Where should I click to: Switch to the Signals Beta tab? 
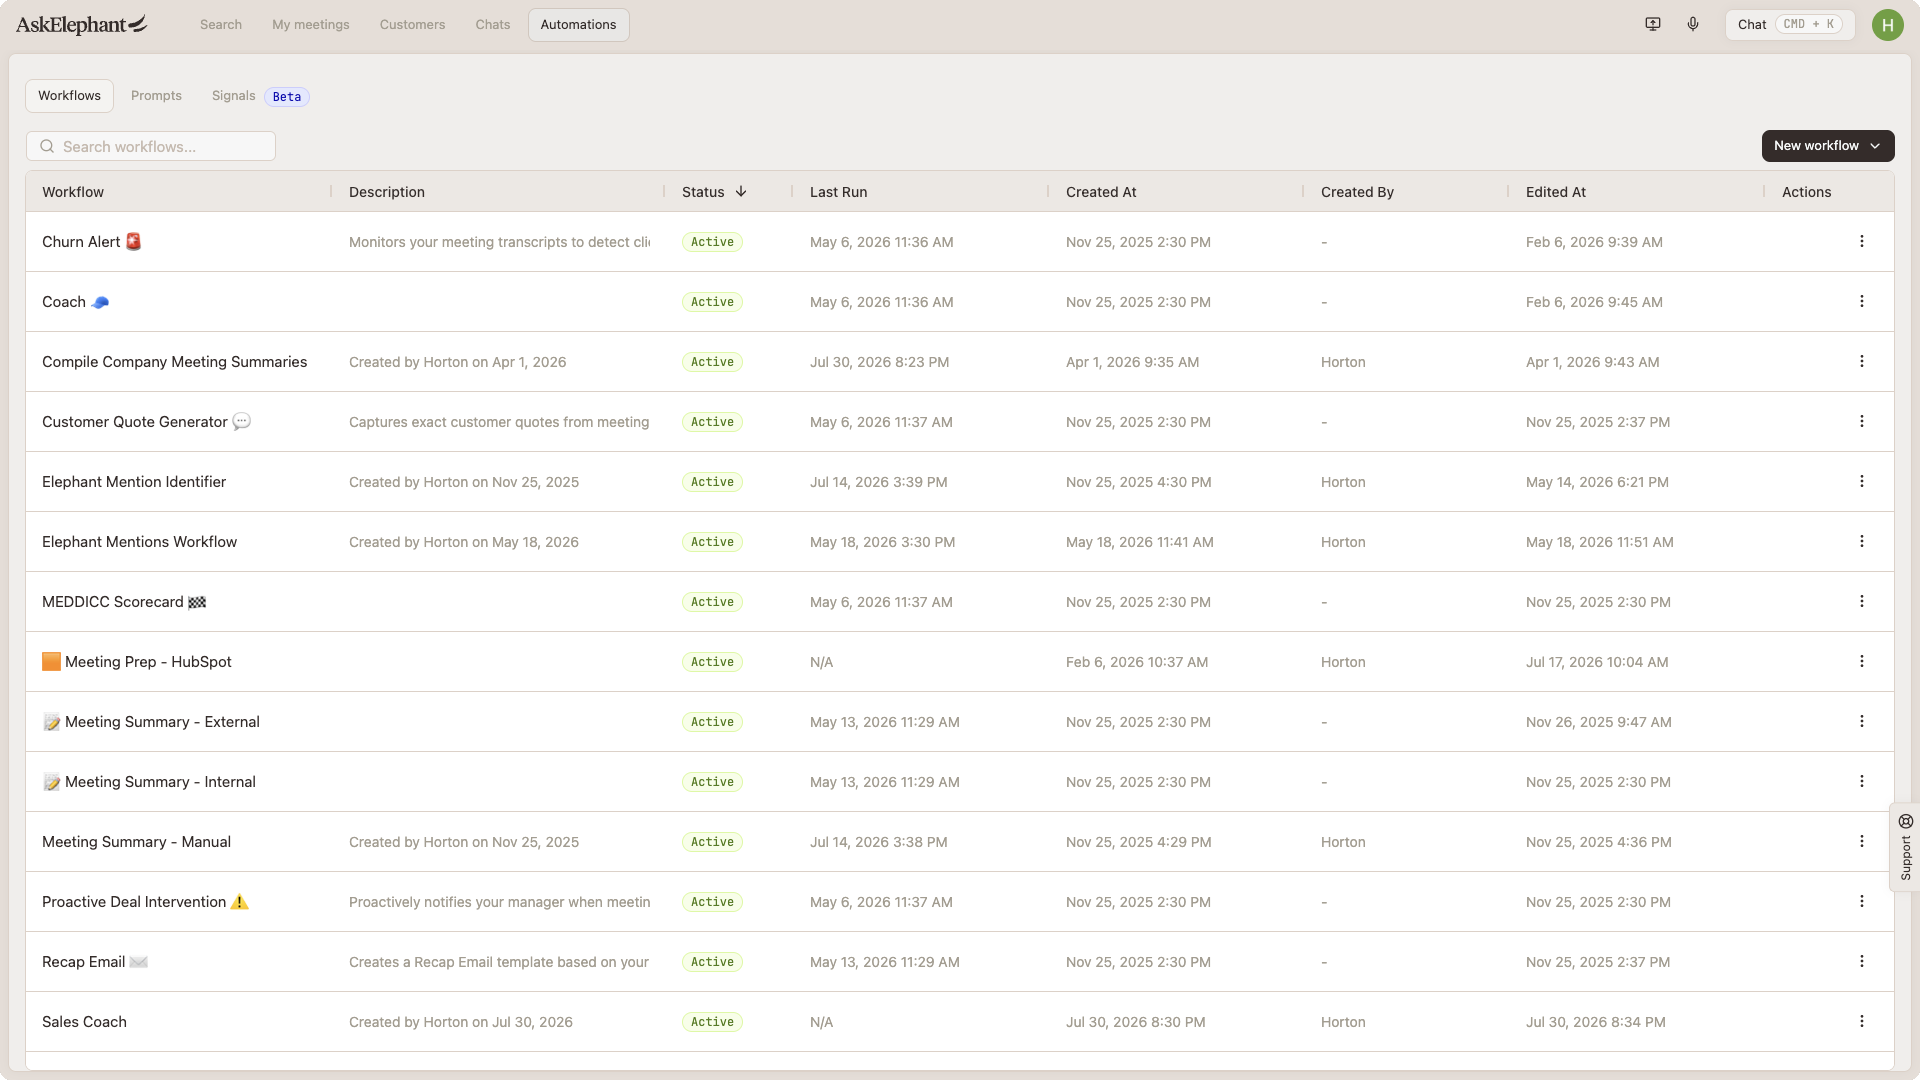tap(260, 96)
